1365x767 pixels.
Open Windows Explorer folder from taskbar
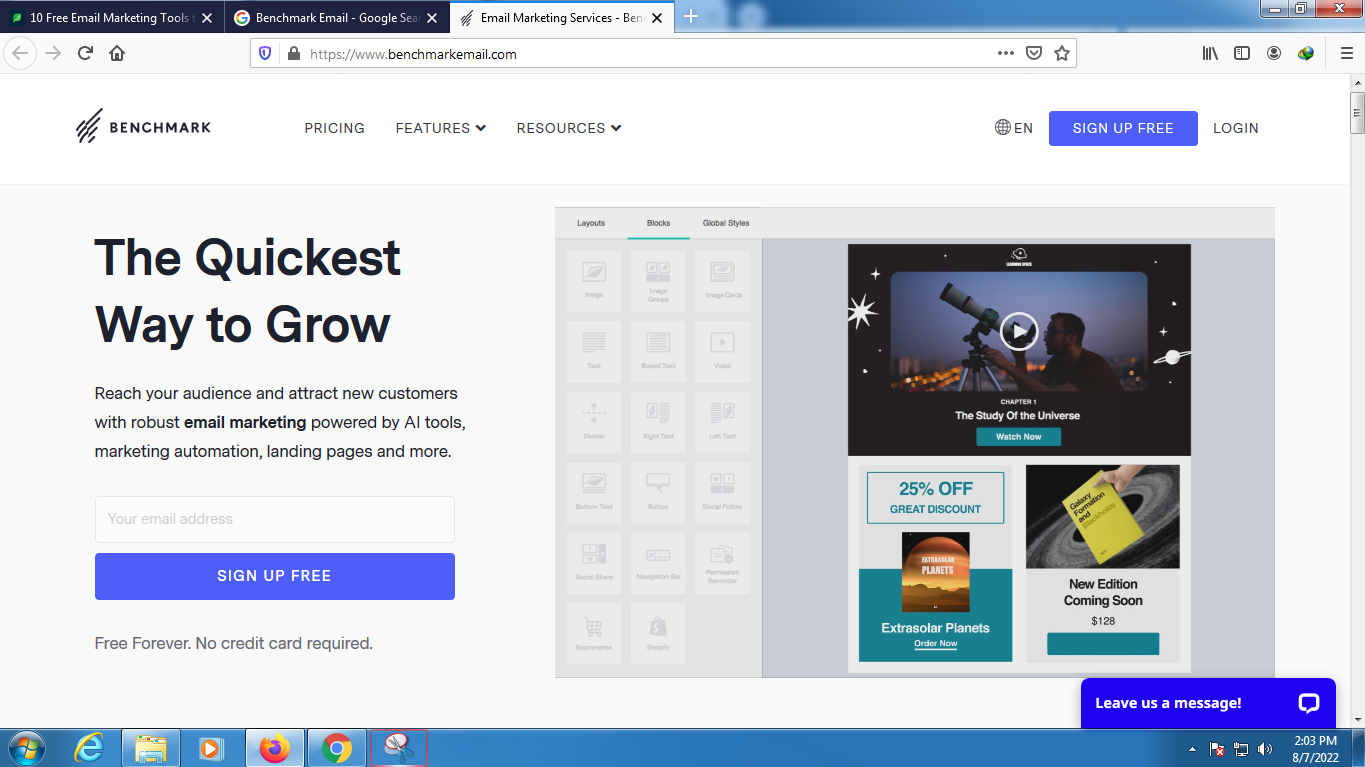click(151, 748)
